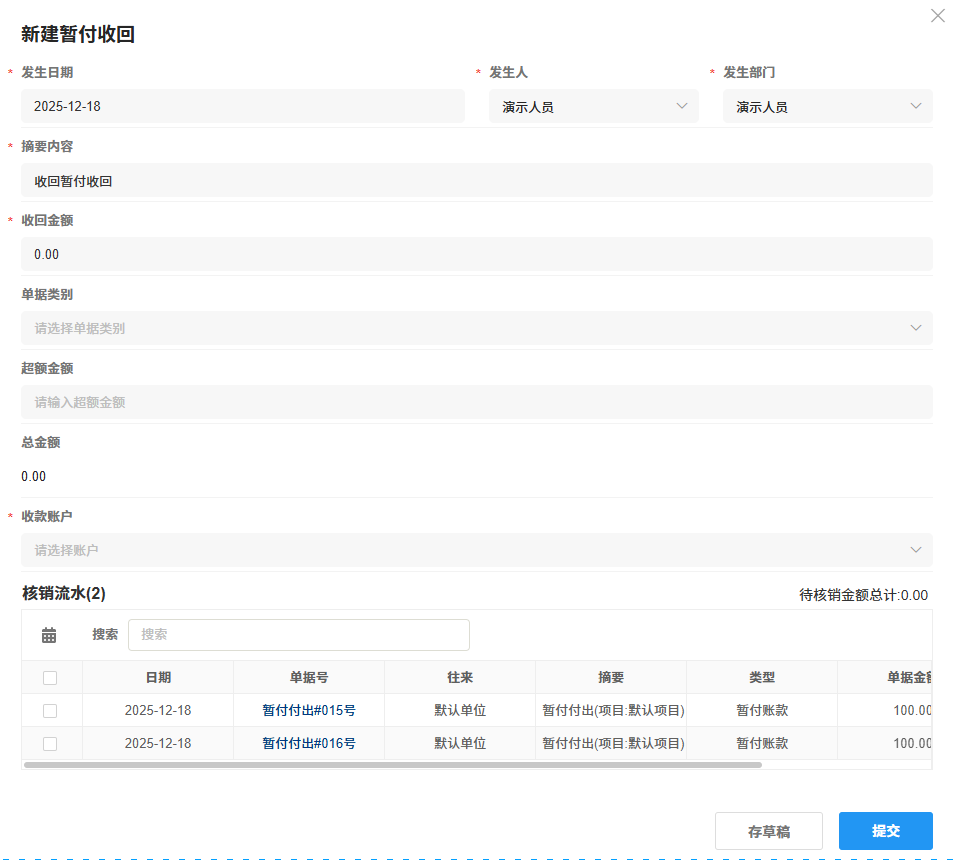Save draft using the 存草稿 button
Screen dimensions: 957x867
[768, 830]
